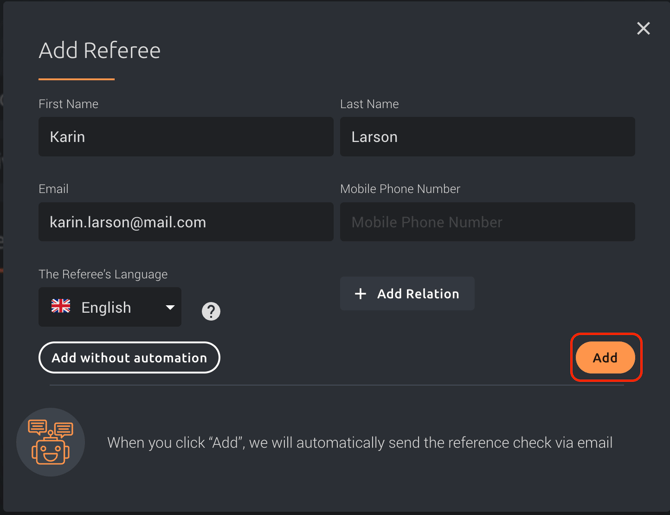Screen dimensions: 670x515
Task: Click the Email label
Action: [x=53, y=189]
